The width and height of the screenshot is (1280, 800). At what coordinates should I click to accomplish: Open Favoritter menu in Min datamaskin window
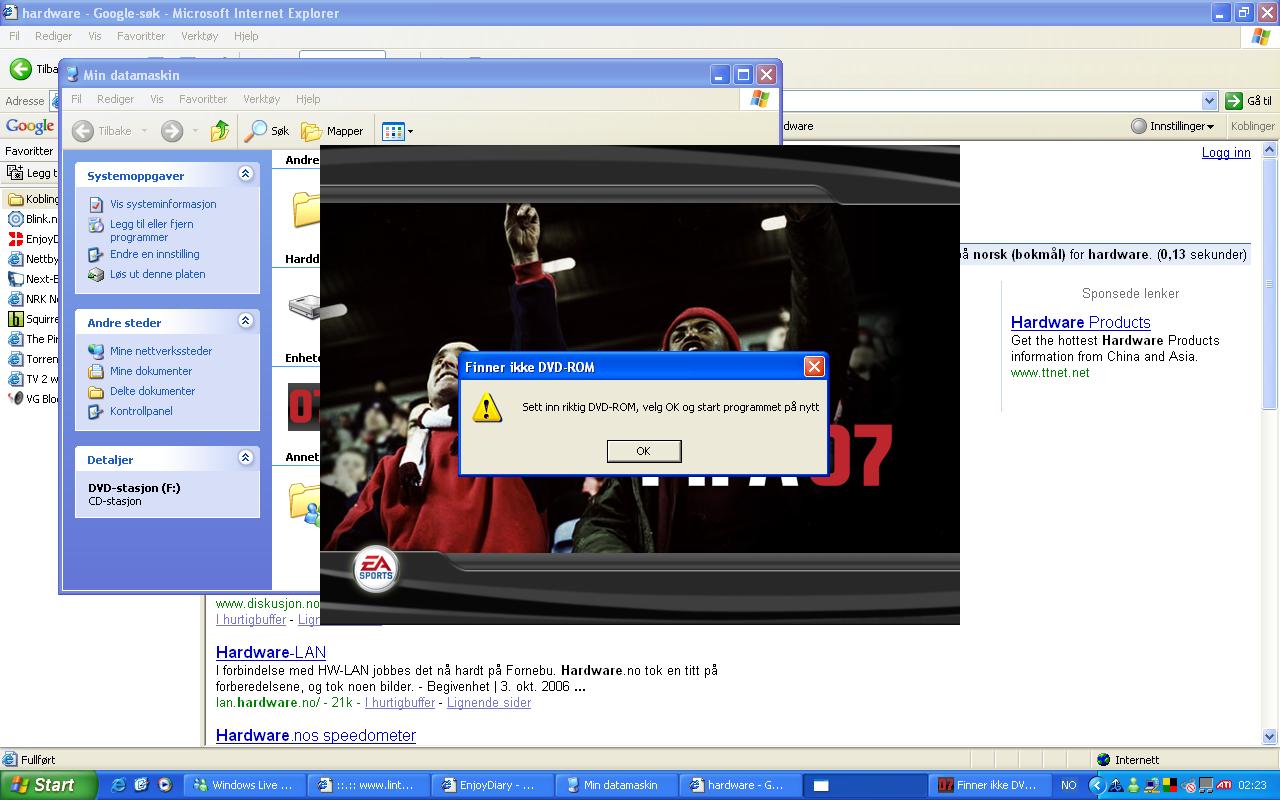point(203,99)
